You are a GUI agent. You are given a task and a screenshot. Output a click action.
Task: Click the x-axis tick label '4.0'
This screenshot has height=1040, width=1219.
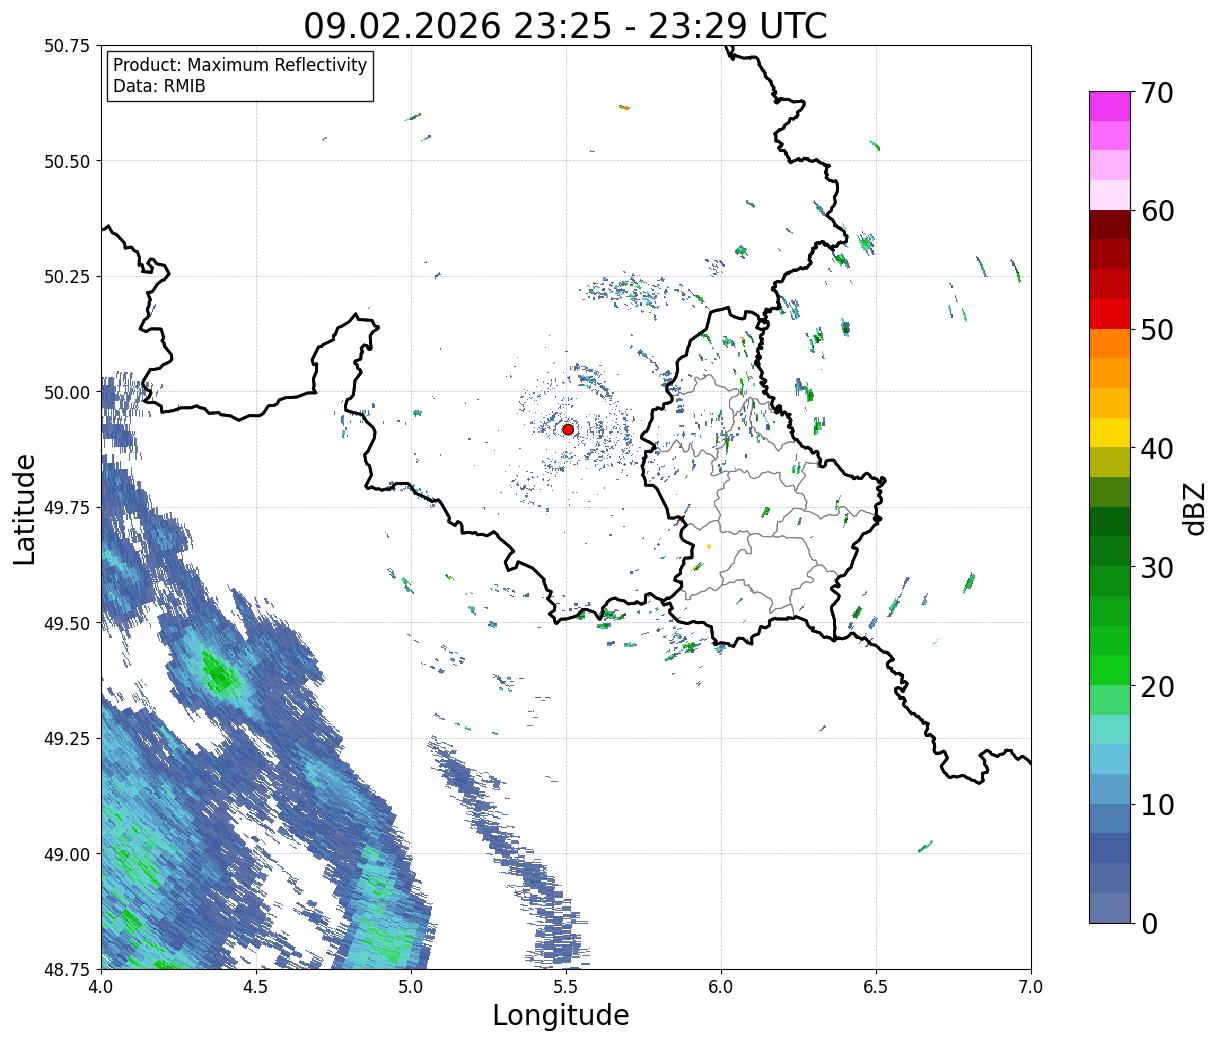pyautogui.click(x=101, y=986)
